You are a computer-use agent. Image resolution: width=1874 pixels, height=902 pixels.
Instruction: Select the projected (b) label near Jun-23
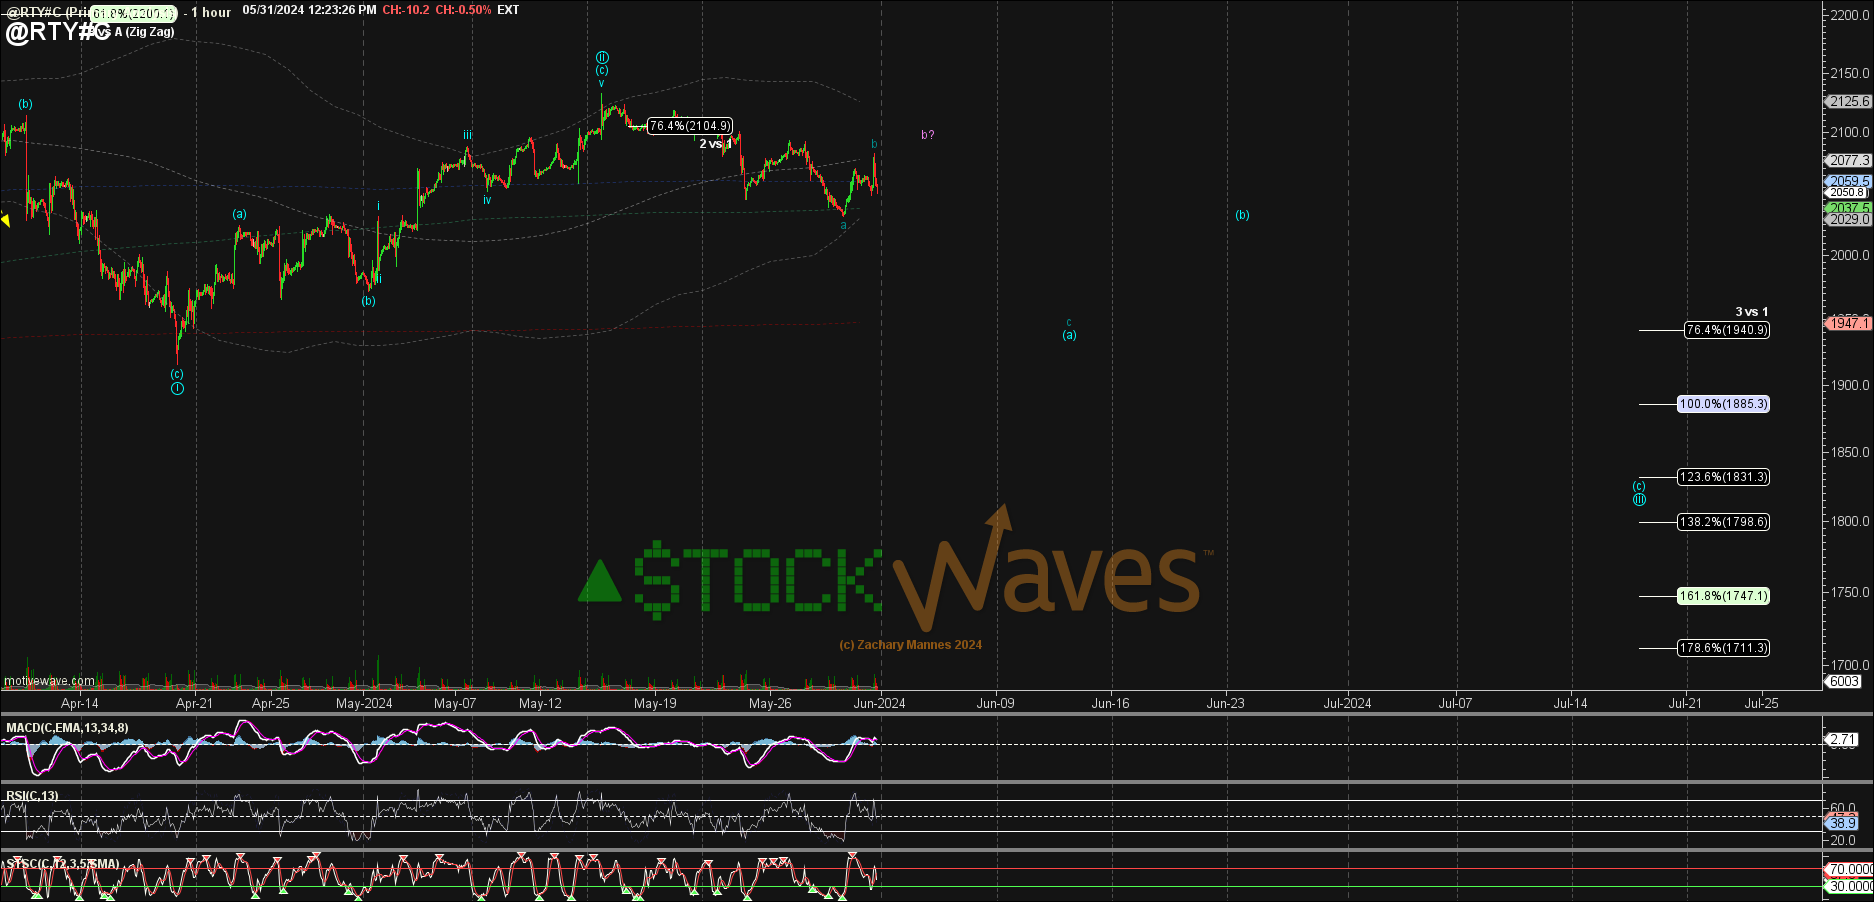pyautogui.click(x=1242, y=215)
